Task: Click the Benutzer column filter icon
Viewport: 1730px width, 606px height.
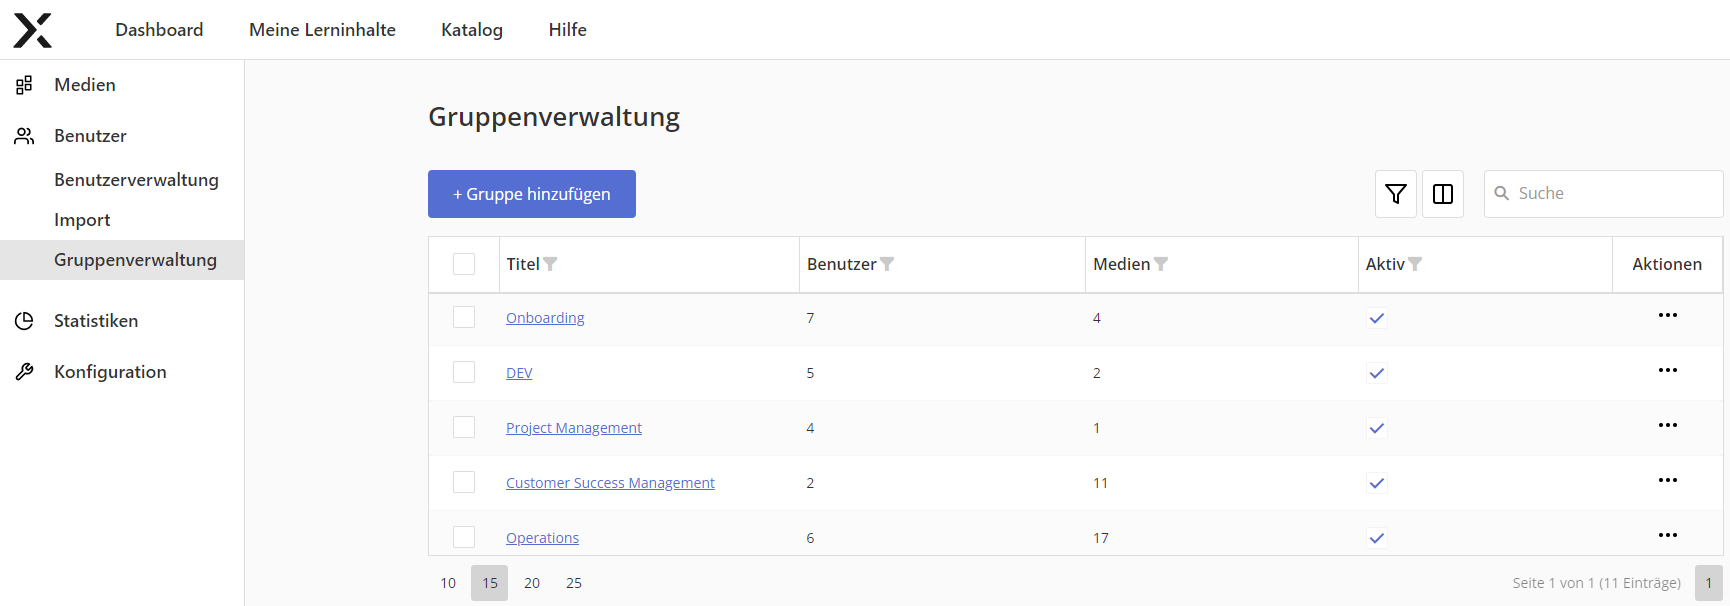Action: (x=887, y=264)
